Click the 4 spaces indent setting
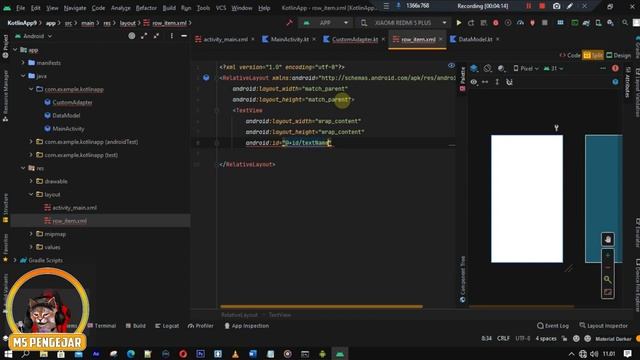This screenshot has height=360, width=640. tap(546, 339)
